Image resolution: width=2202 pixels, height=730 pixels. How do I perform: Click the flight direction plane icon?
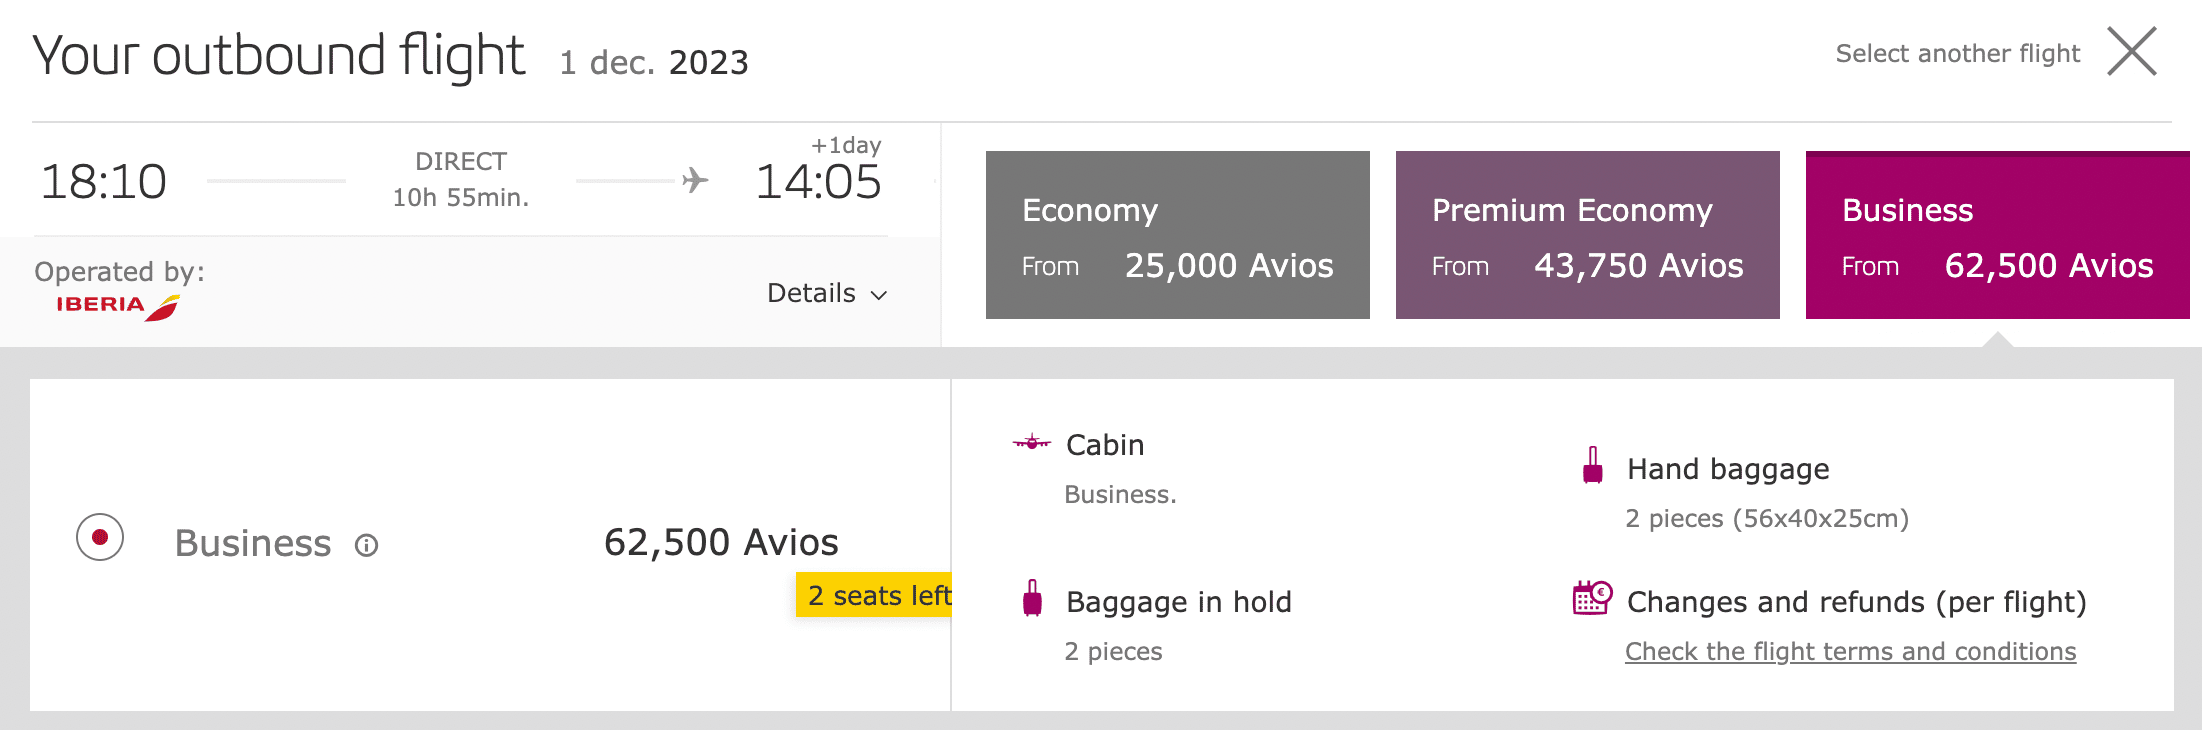pyautogui.click(x=695, y=181)
